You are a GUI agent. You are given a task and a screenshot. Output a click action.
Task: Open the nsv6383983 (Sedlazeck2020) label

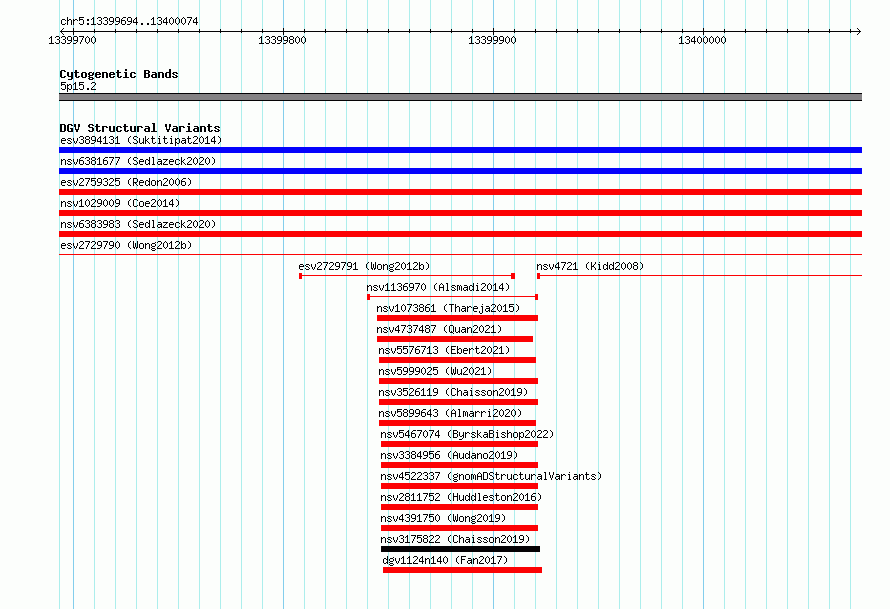click(138, 224)
